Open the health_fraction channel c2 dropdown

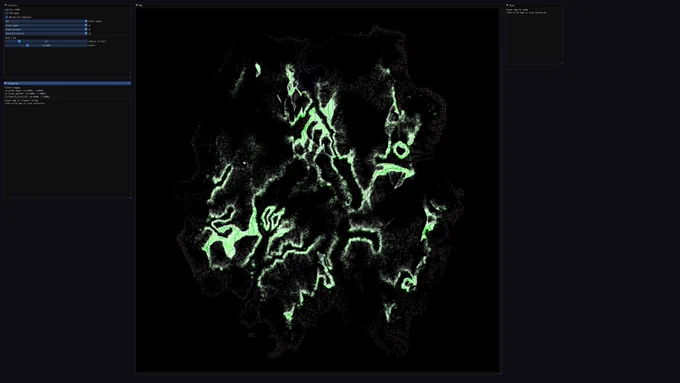46,33
